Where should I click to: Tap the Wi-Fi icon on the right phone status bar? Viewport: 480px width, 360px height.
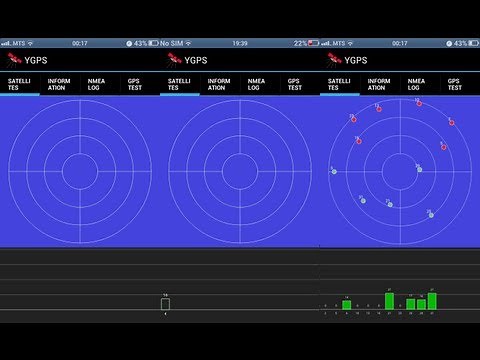[350, 43]
